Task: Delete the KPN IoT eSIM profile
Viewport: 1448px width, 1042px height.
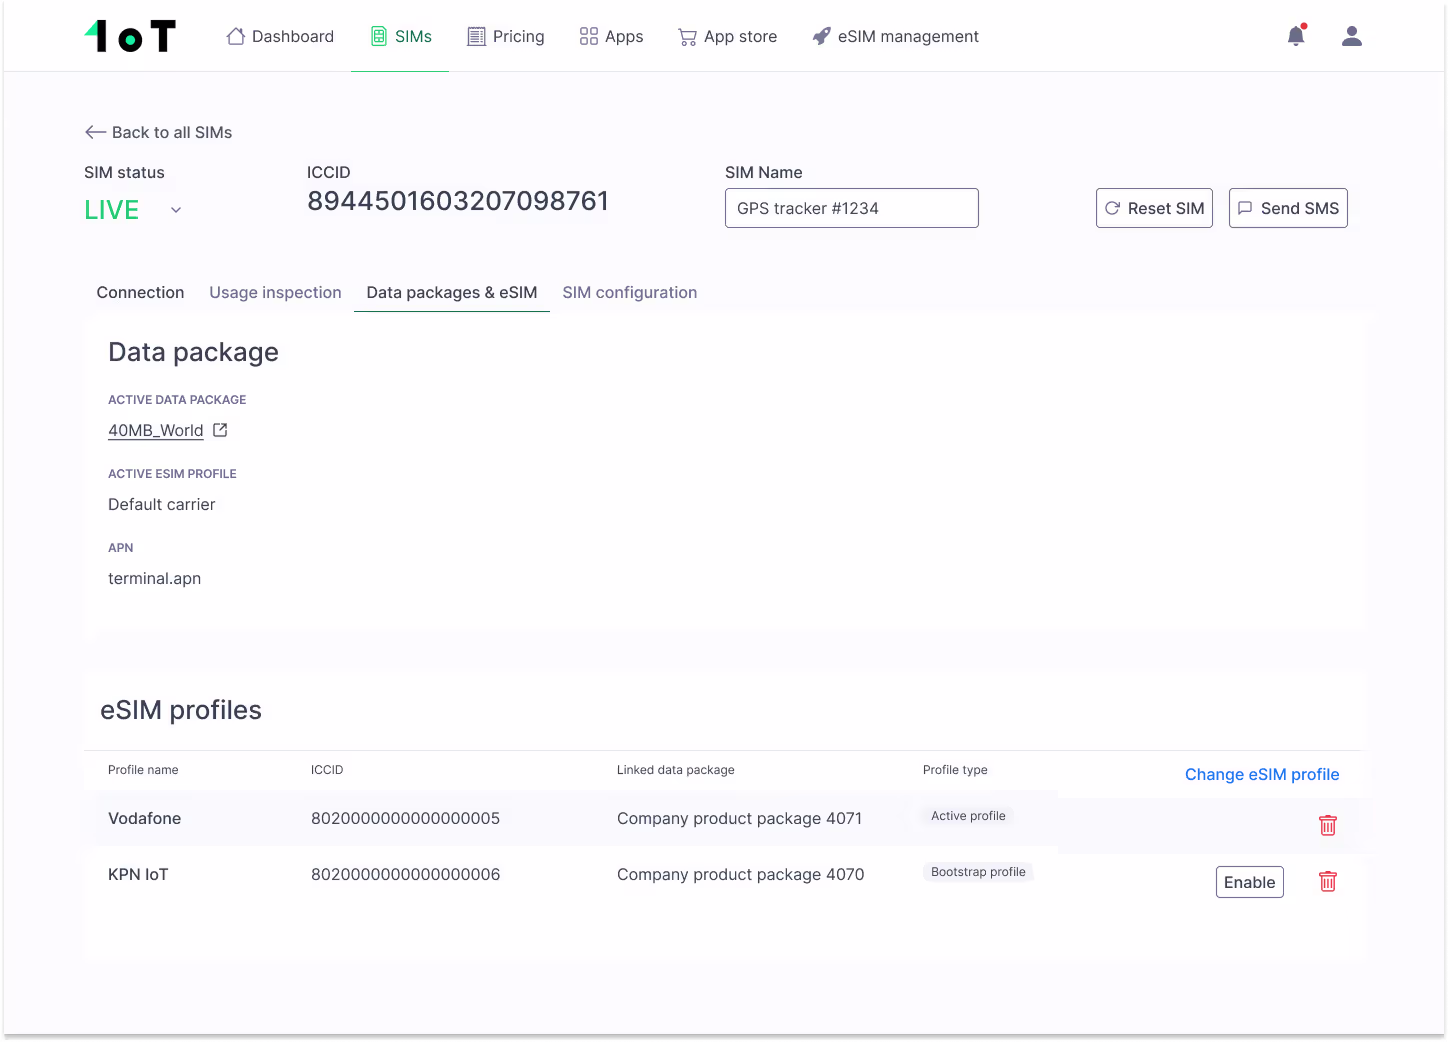Action: point(1328,881)
